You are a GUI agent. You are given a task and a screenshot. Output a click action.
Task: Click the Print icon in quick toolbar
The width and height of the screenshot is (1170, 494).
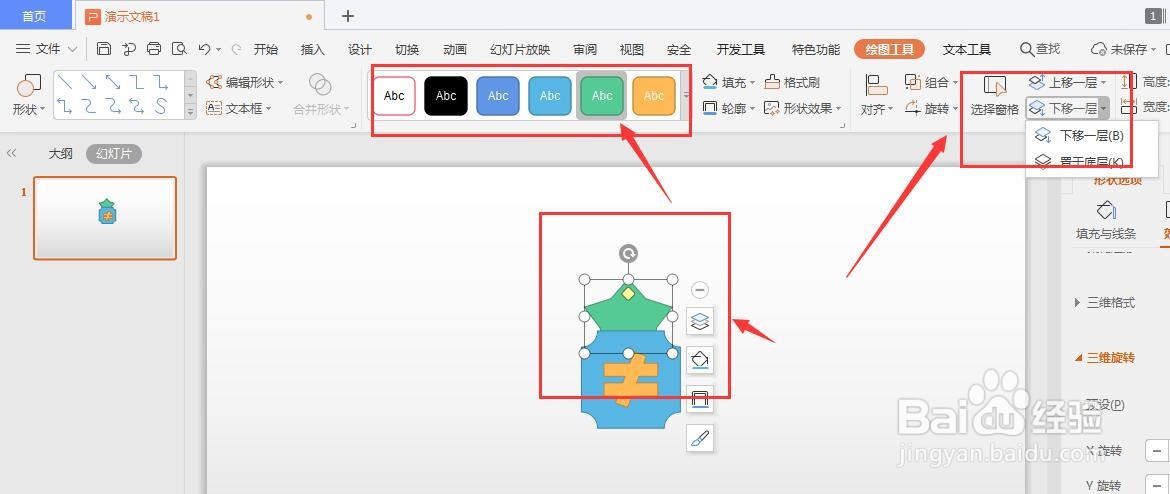pyautogui.click(x=154, y=49)
